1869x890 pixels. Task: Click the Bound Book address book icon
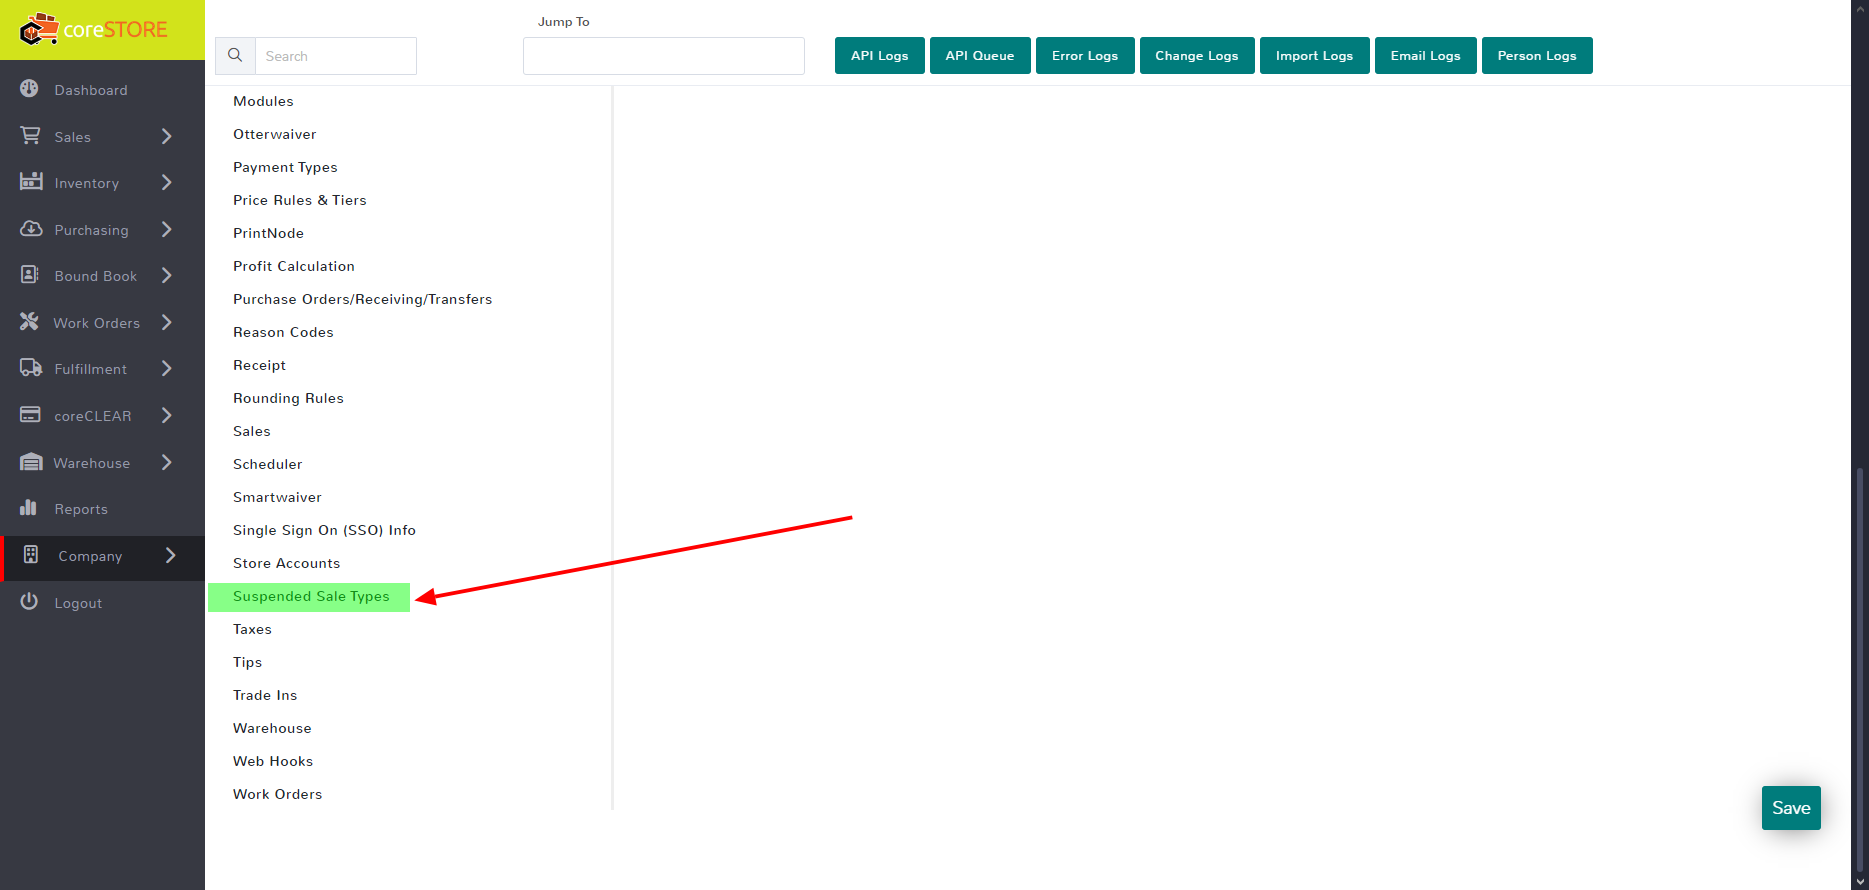click(30, 275)
